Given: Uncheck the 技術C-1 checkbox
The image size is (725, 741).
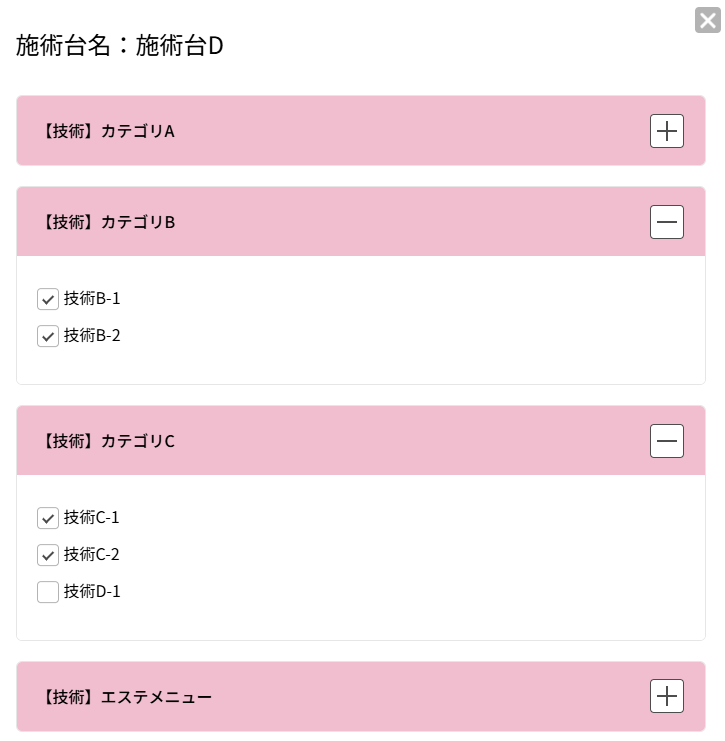Looking at the screenshot, I should (x=48, y=518).
